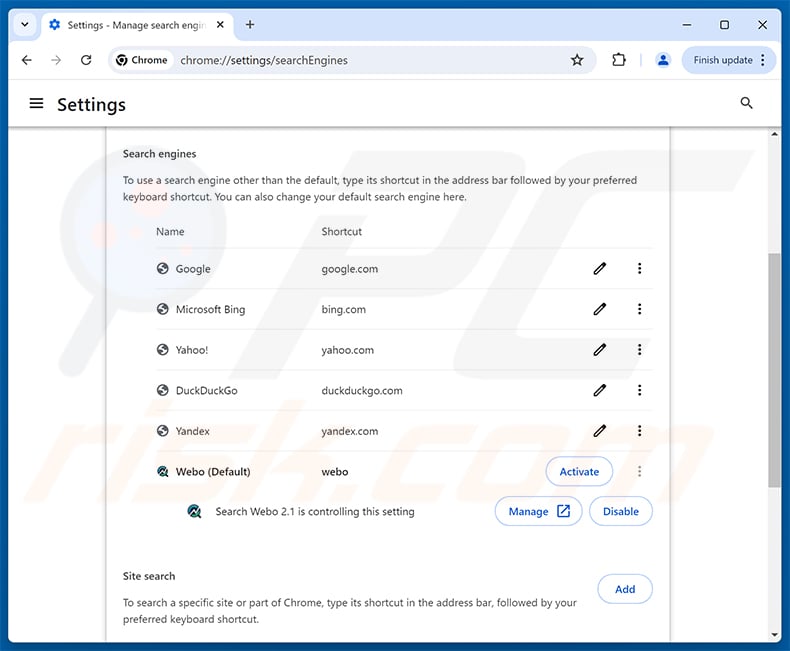Click the browser back arrow
This screenshot has width=790, height=651.
tap(27, 60)
